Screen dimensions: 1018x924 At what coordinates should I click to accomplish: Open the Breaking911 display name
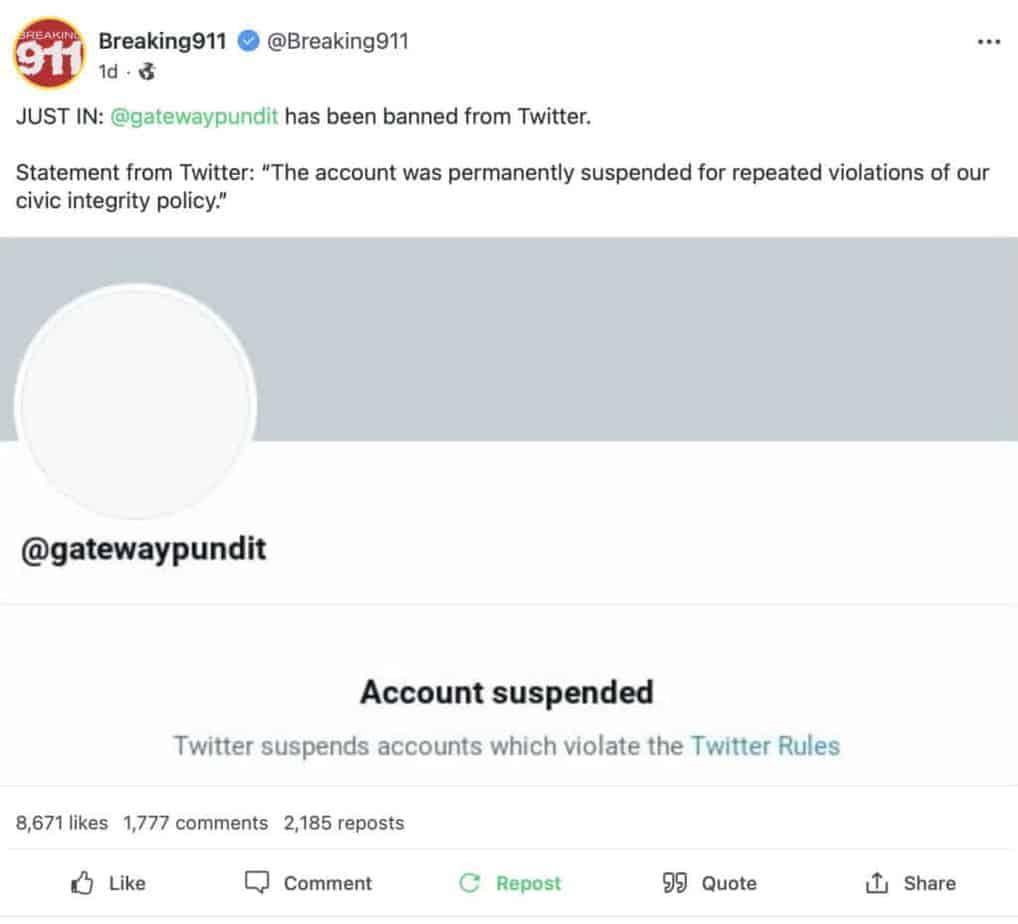coord(162,41)
